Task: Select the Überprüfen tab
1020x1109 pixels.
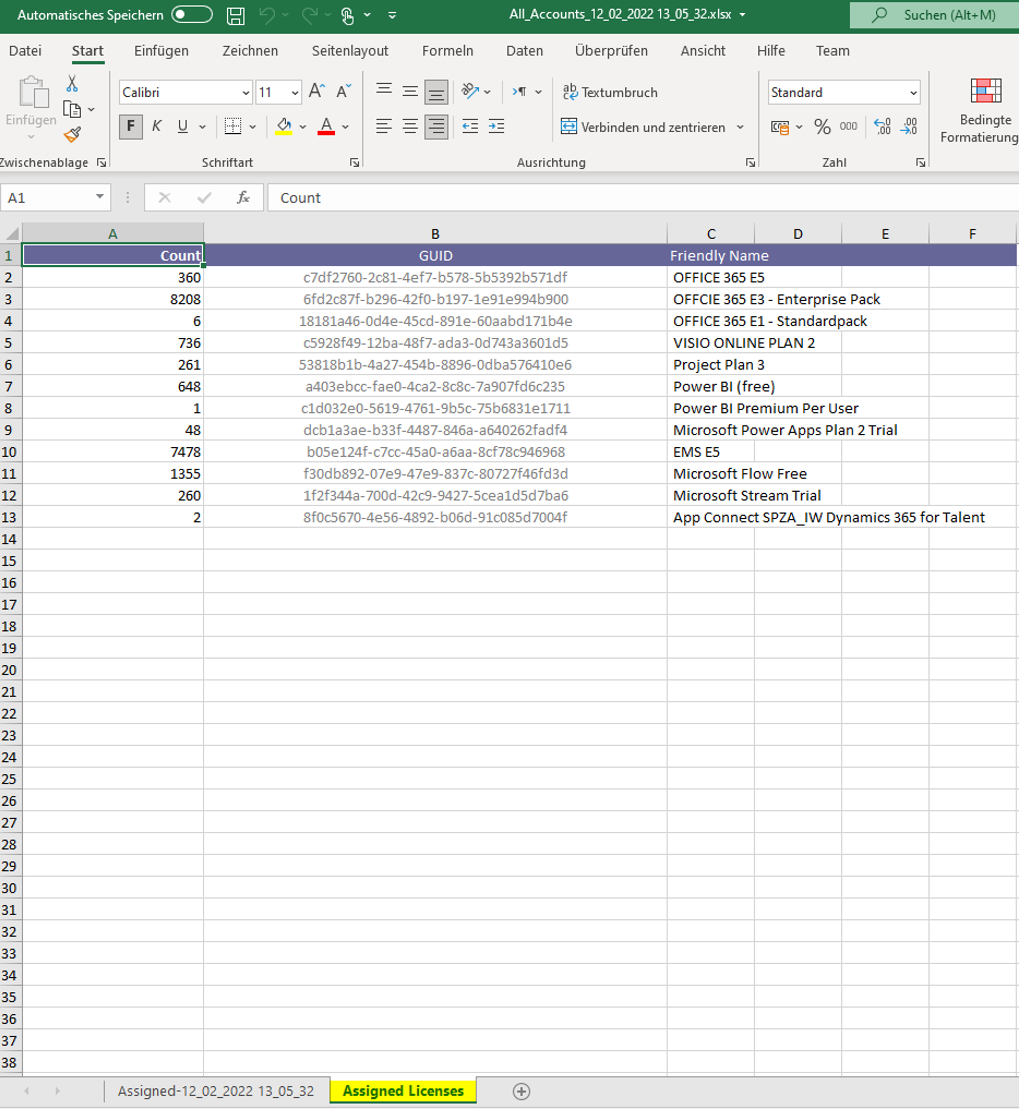Action: click(611, 51)
